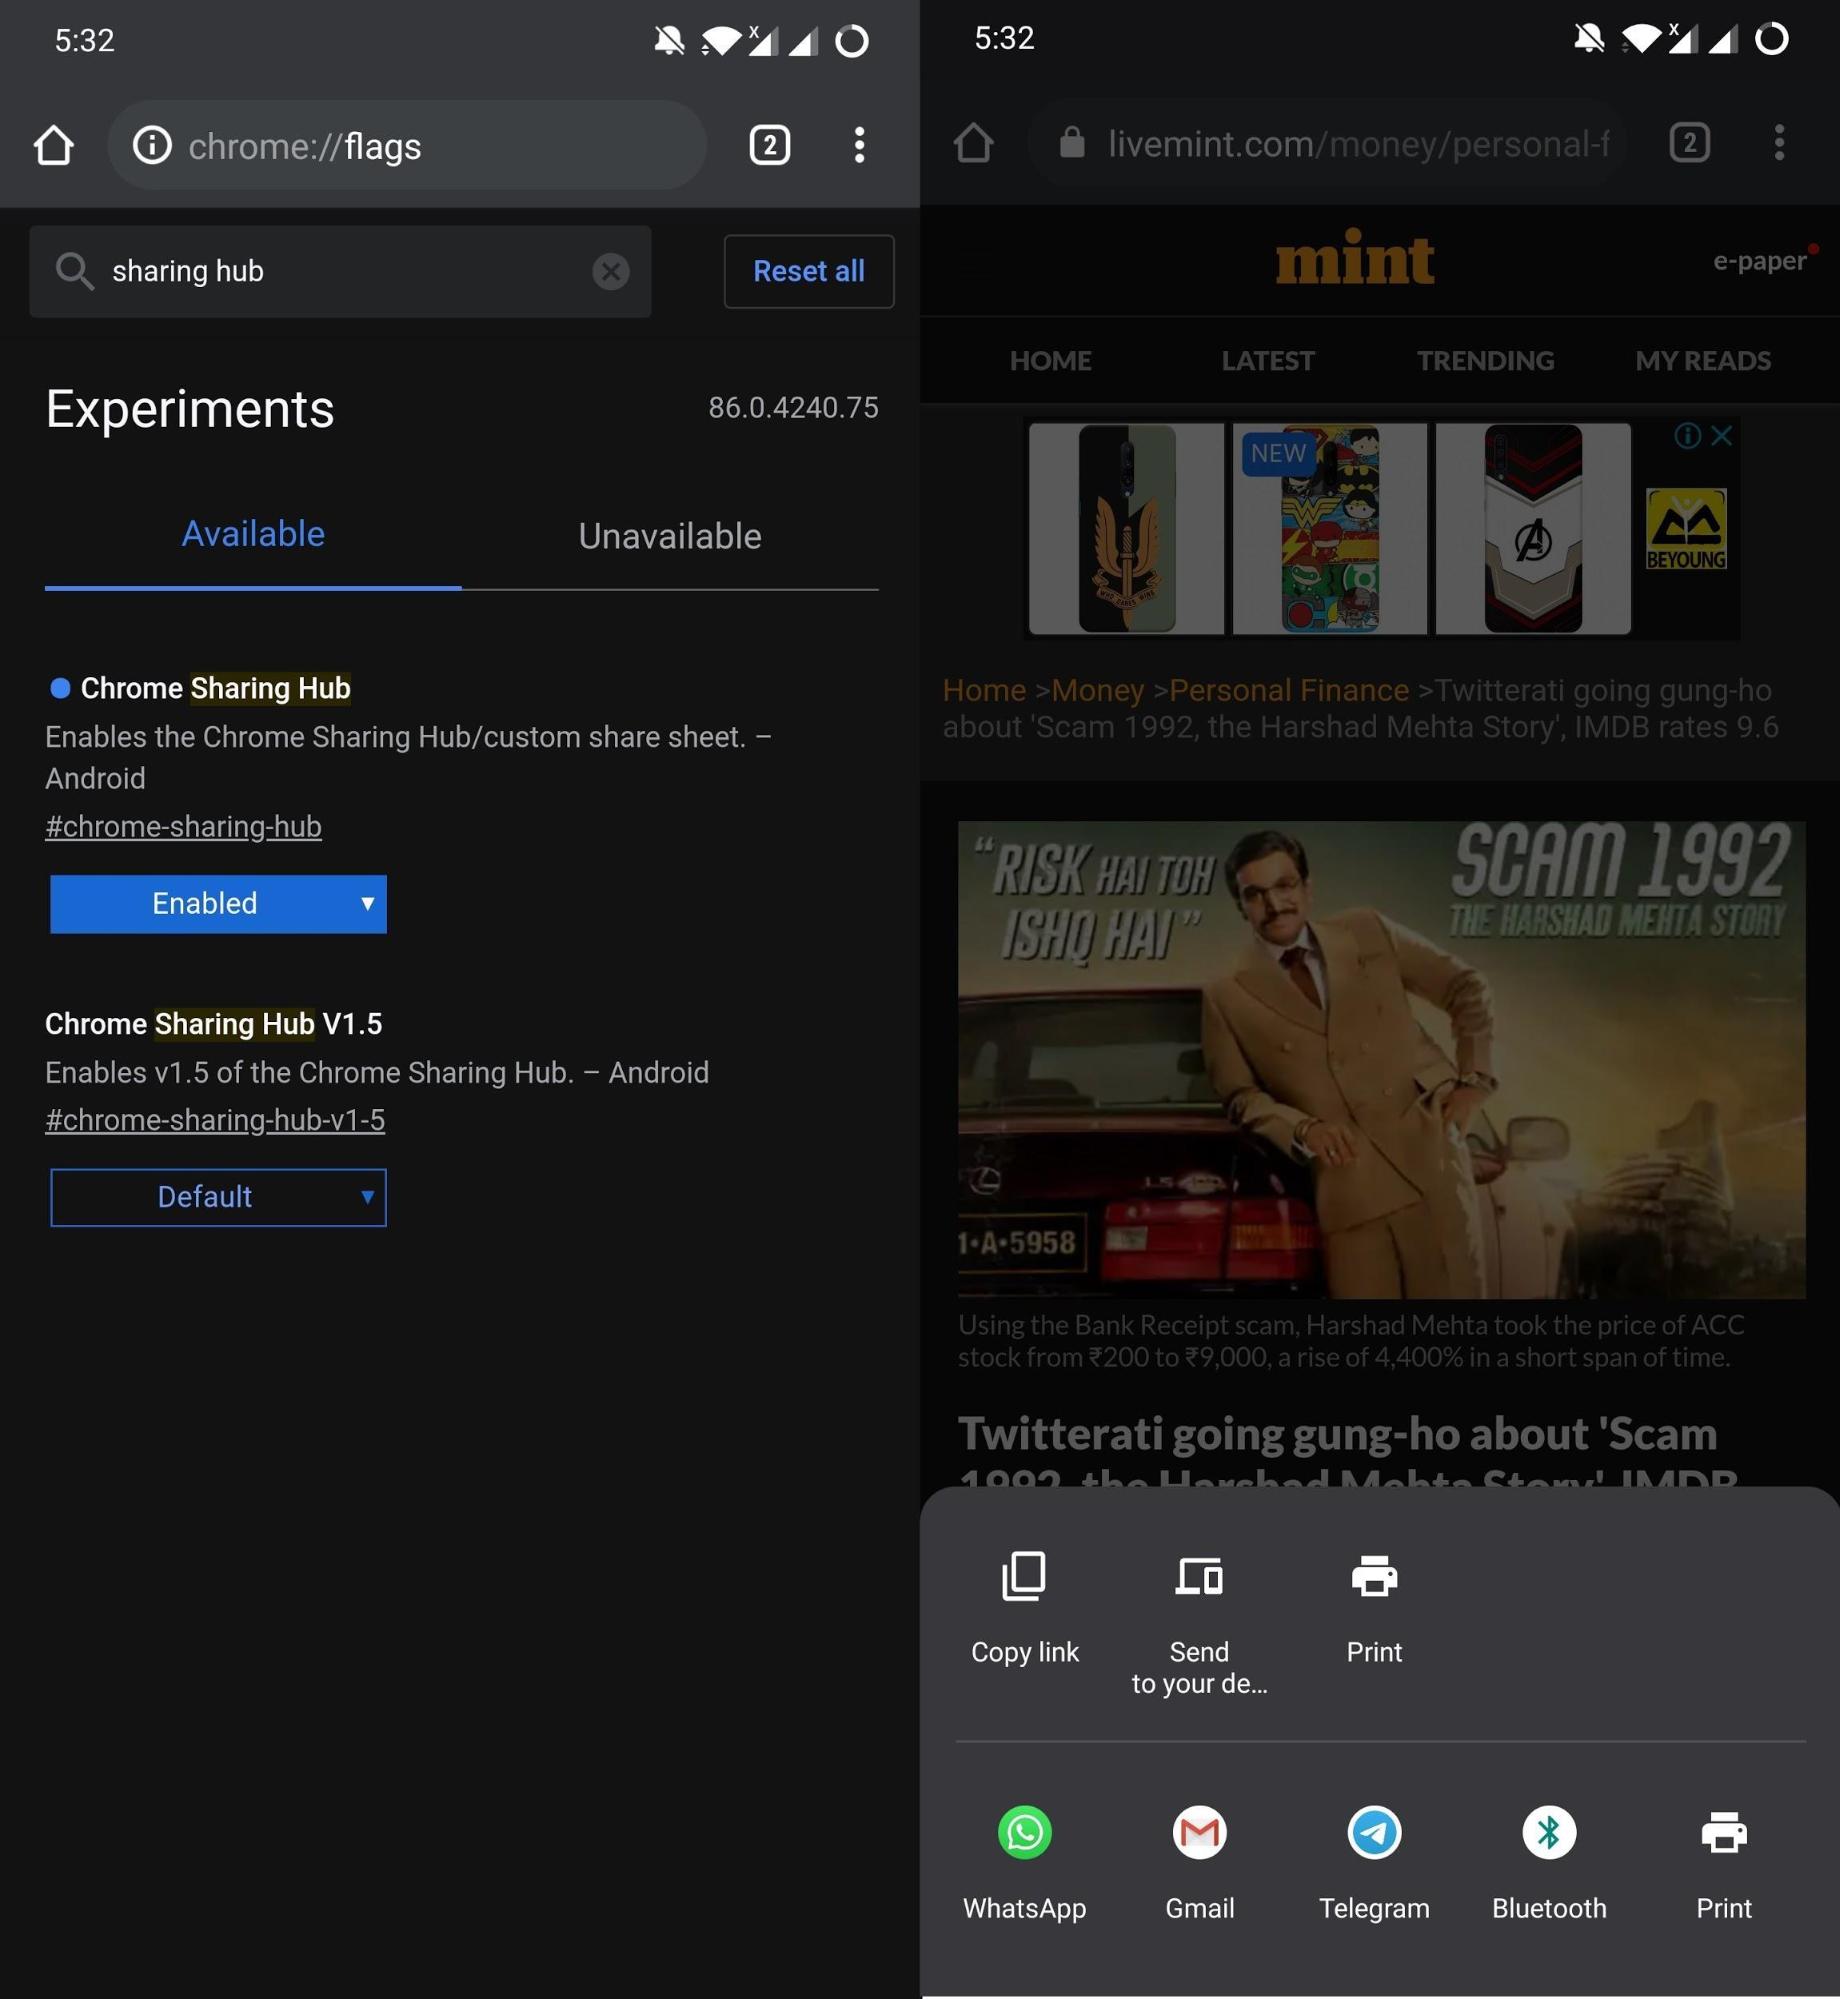Click the NEW superhero phone case ad thumbnail
Viewport: 1840px width, 1999px height.
pyautogui.click(x=1330, y=528)
